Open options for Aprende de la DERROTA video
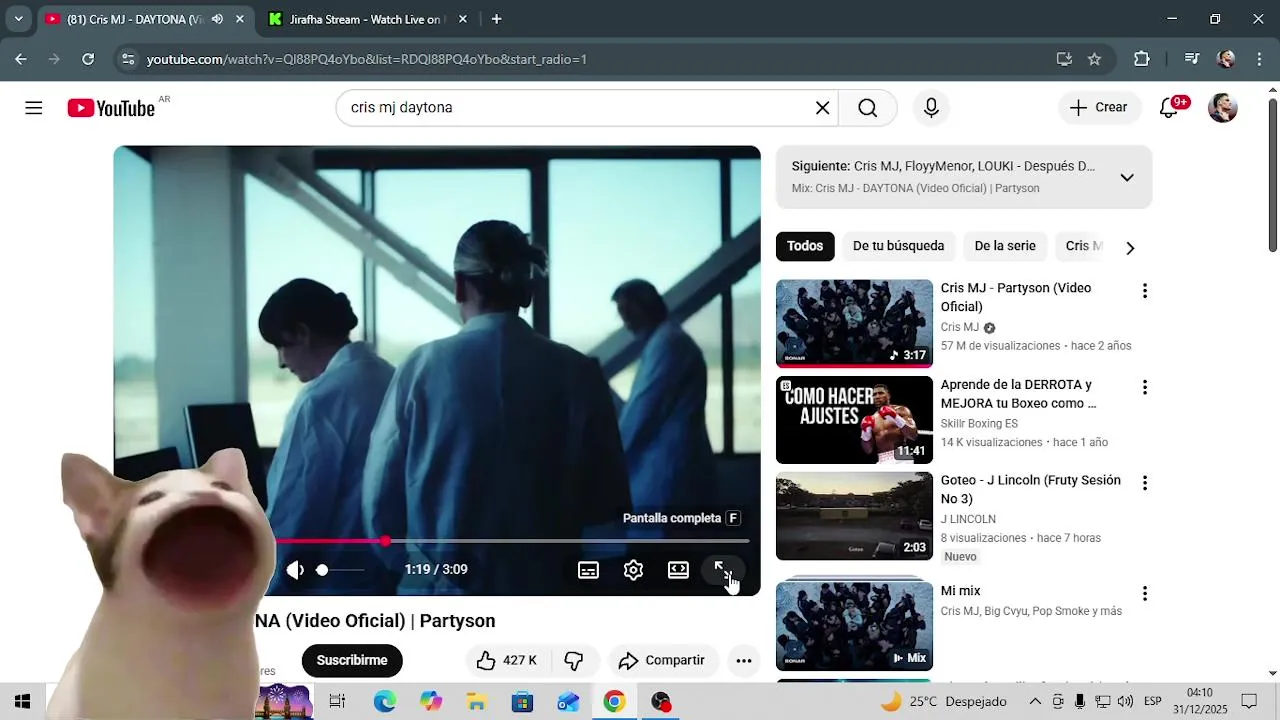Viewport: 1280px width, 720px height. pyautogui.click(x=1144, y=387)
